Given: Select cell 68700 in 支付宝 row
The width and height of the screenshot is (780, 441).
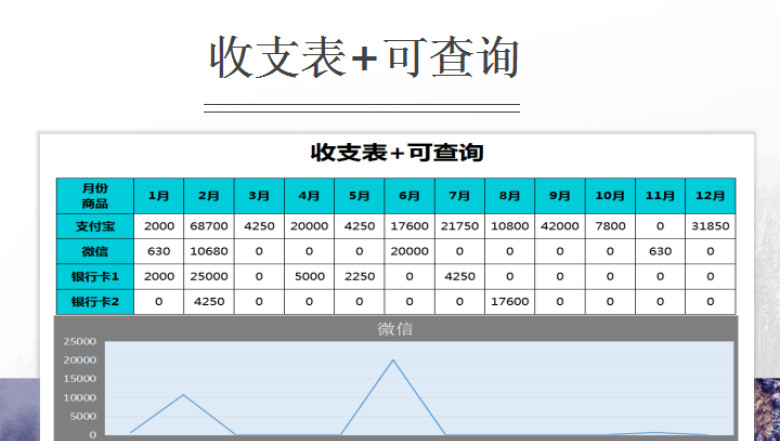Looking at the screenshot, I should [209, 226].
